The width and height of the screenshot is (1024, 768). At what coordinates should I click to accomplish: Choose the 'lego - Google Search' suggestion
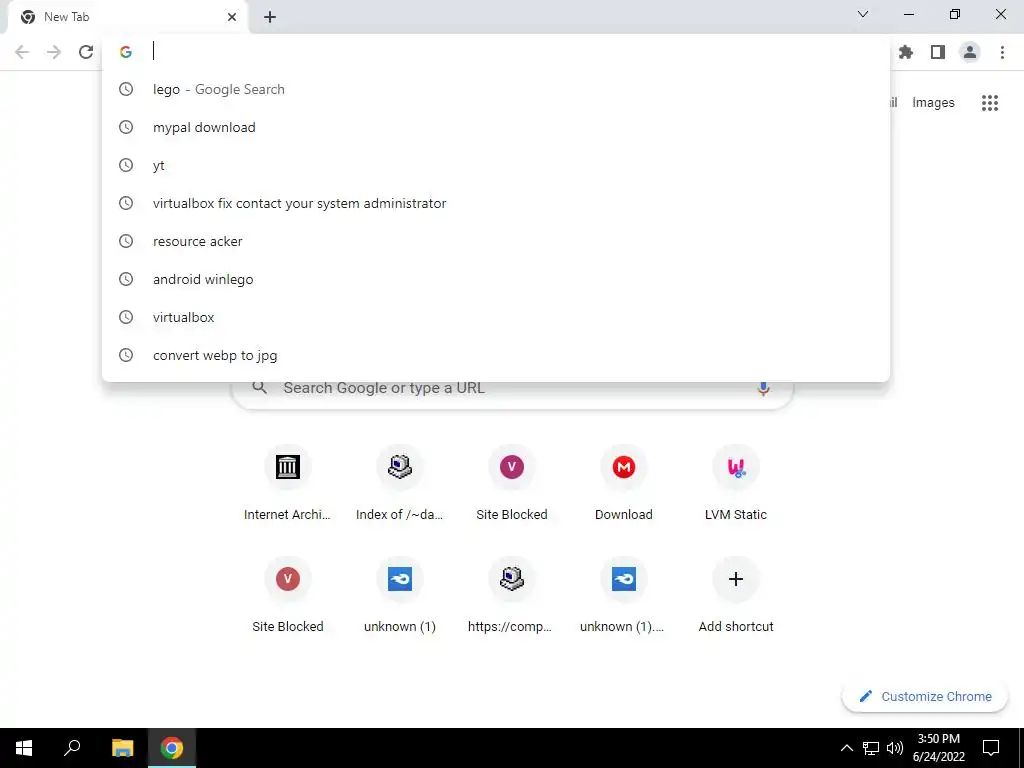pos(496,89)
